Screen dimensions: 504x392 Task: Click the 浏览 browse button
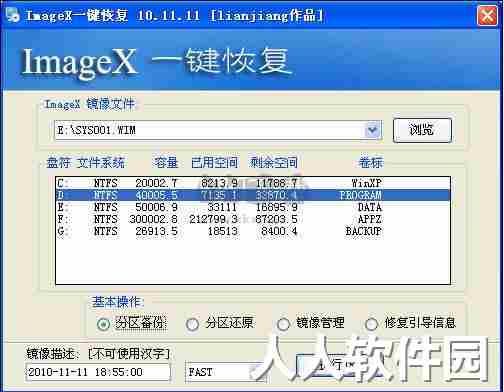pos(422,130)
